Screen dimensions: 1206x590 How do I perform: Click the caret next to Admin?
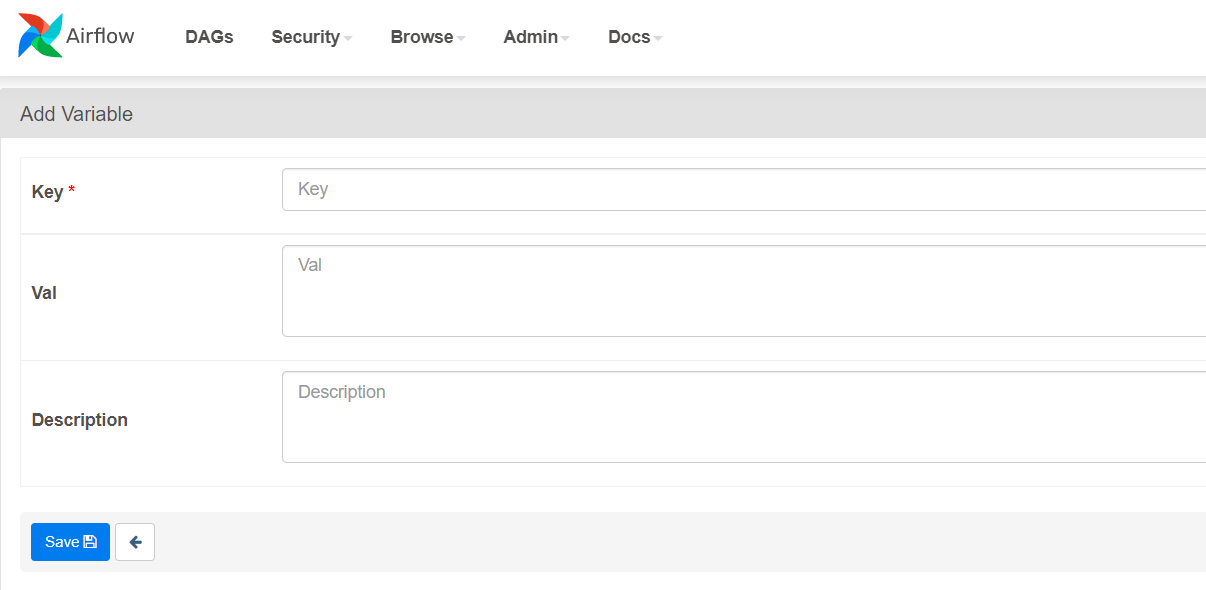(566, 38)
